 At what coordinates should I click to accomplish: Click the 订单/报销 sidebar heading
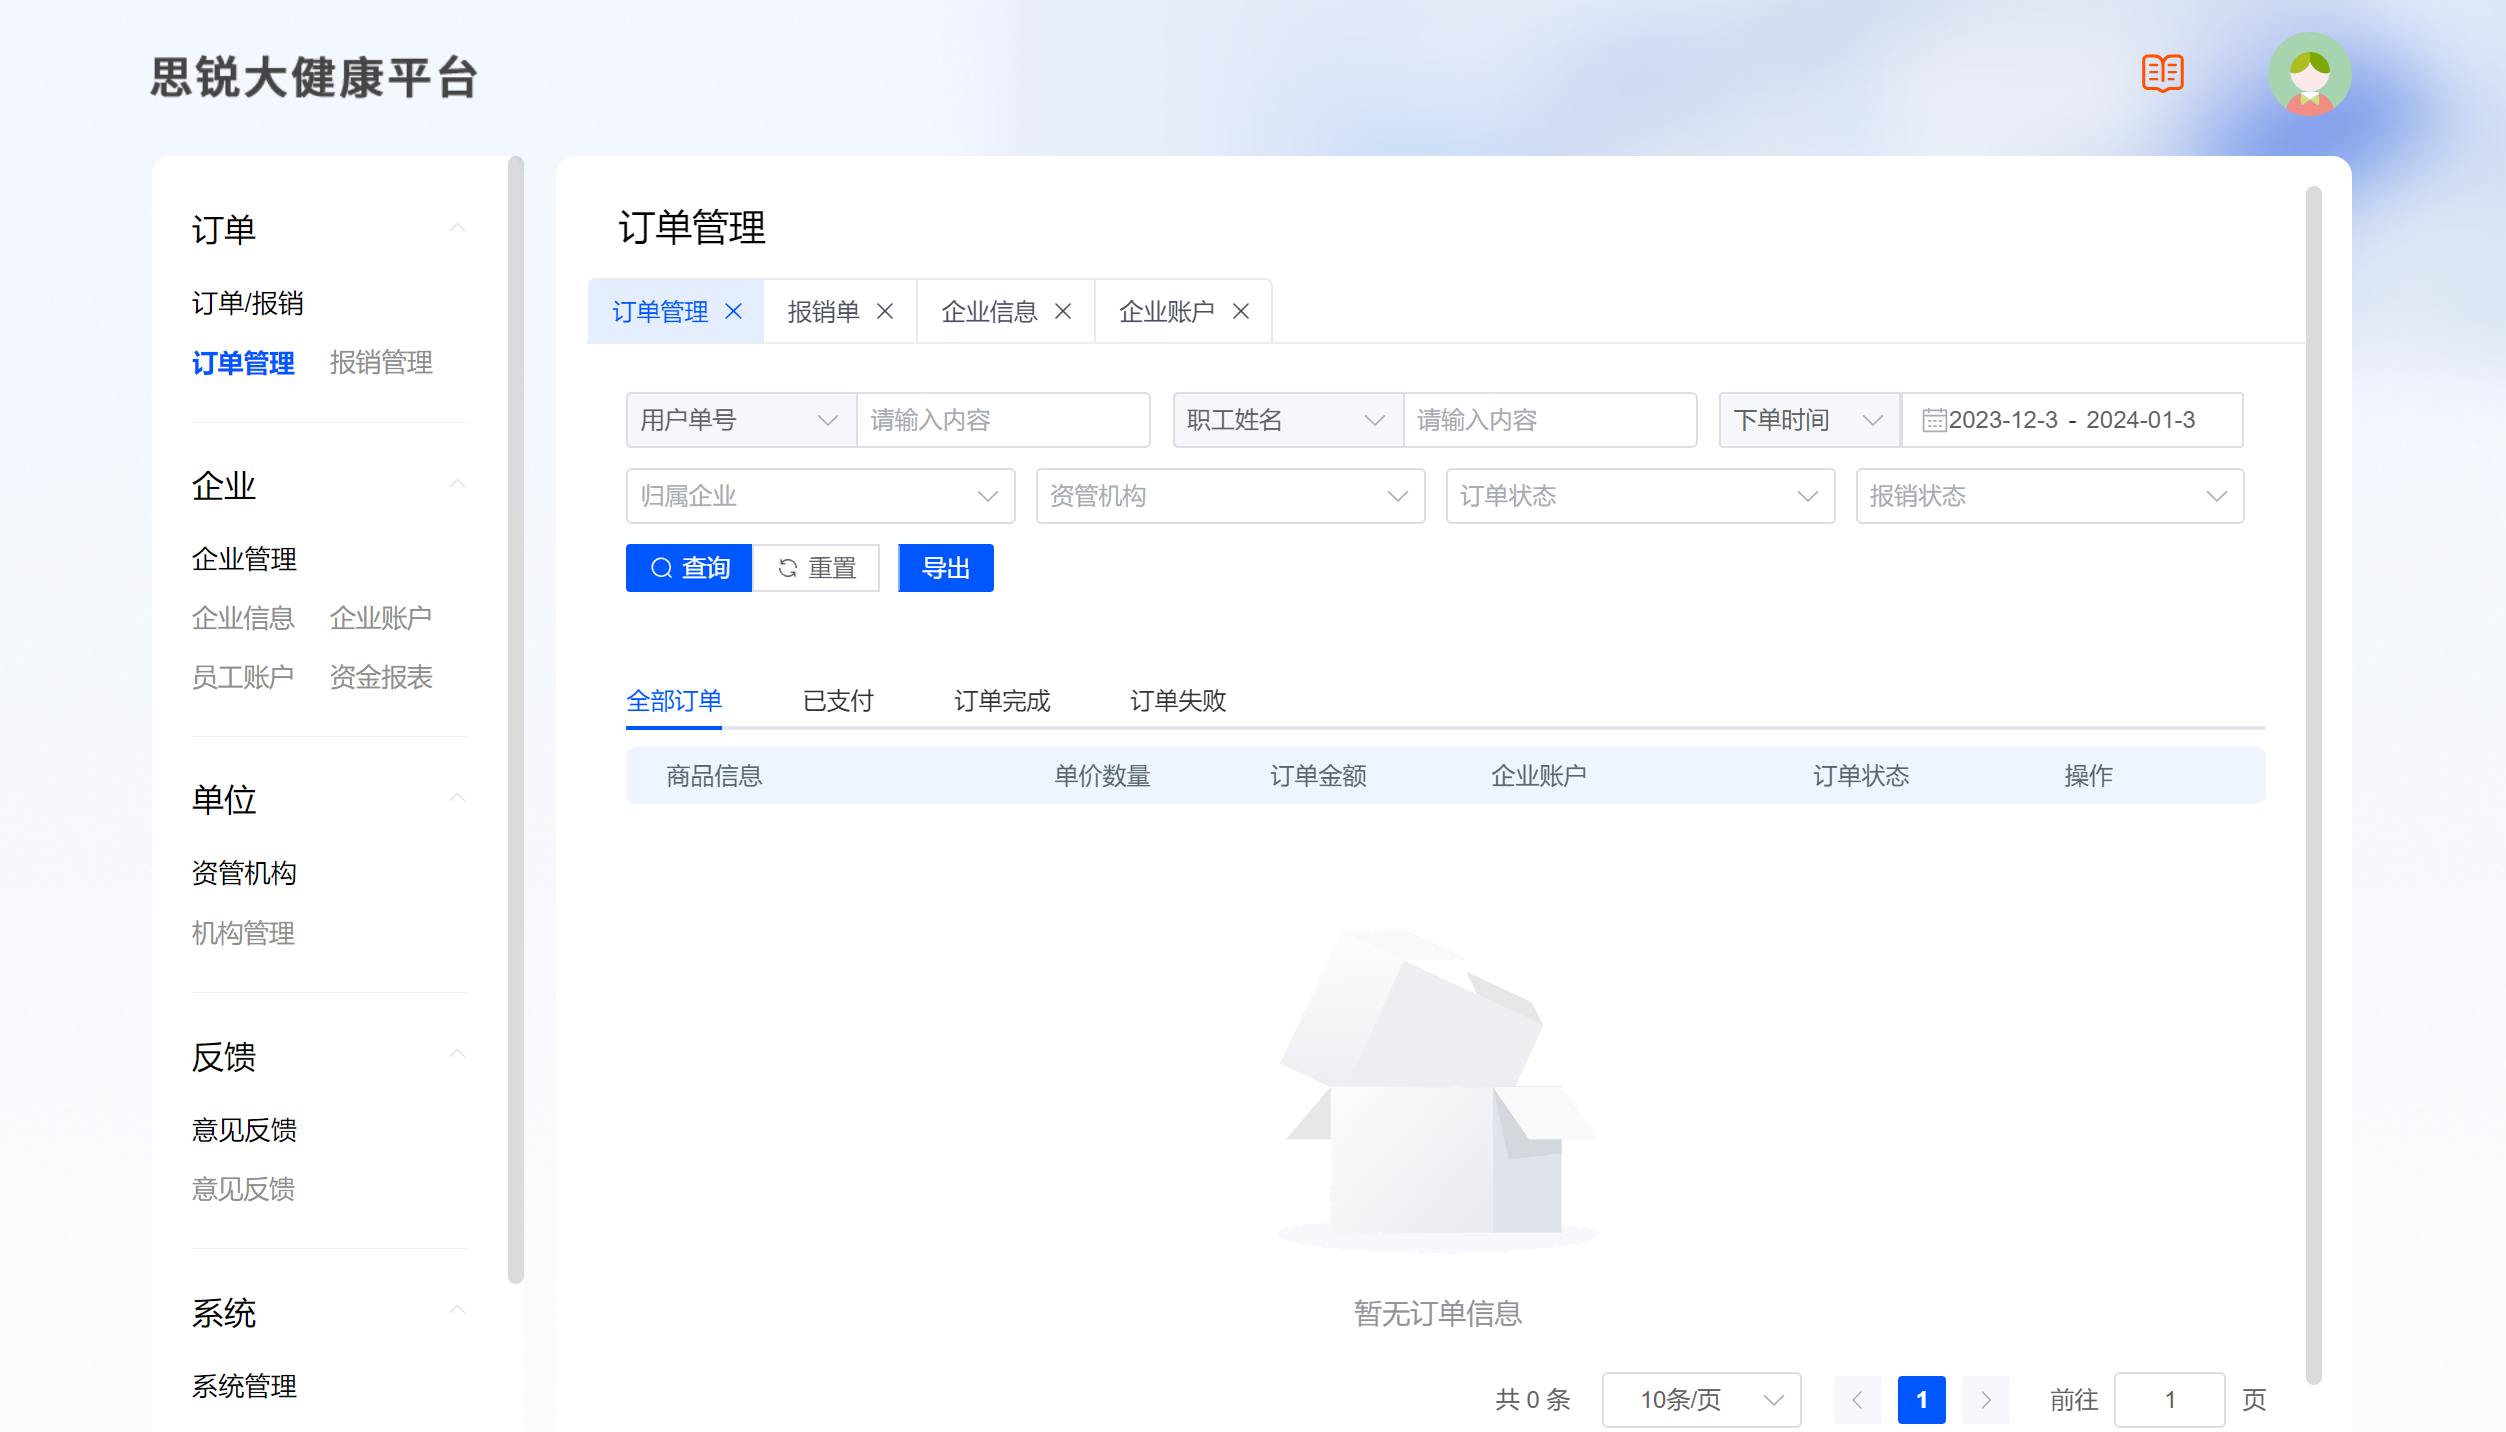(247, 303)
